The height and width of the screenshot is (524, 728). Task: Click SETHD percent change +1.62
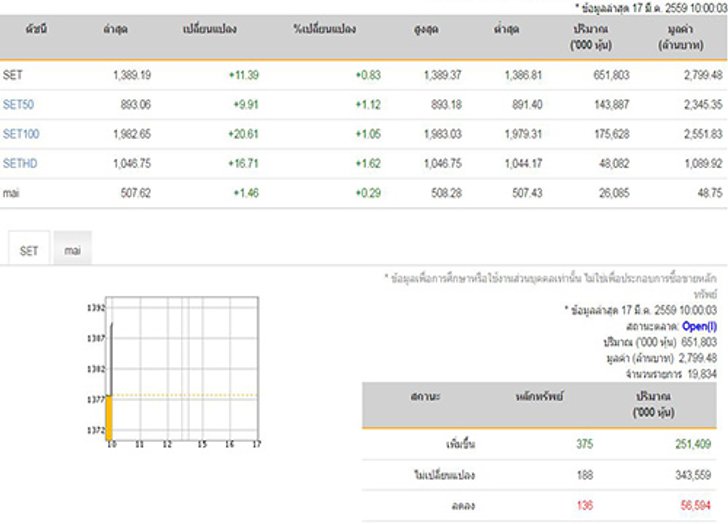point(368,163)
